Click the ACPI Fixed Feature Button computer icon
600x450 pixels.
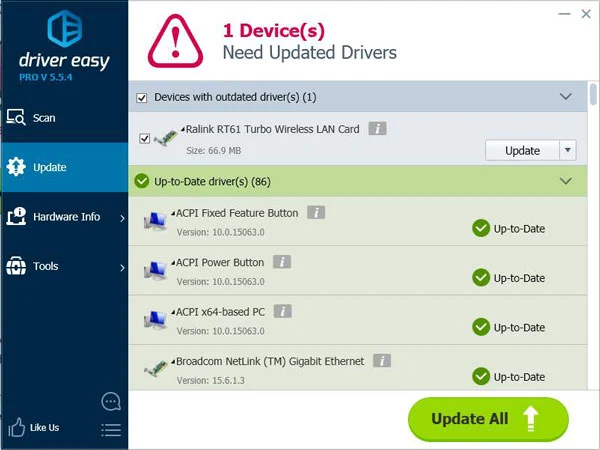coord(155,221)
